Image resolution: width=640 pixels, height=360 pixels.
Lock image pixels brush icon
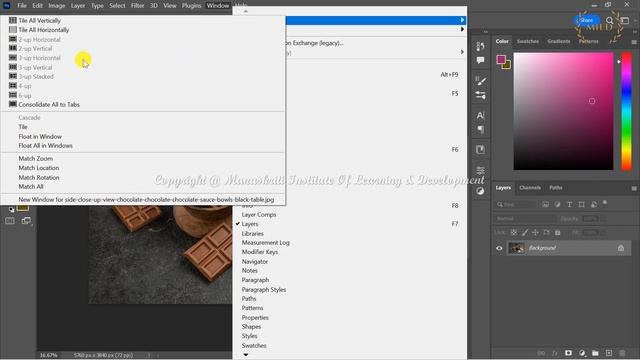coord(525,232)
